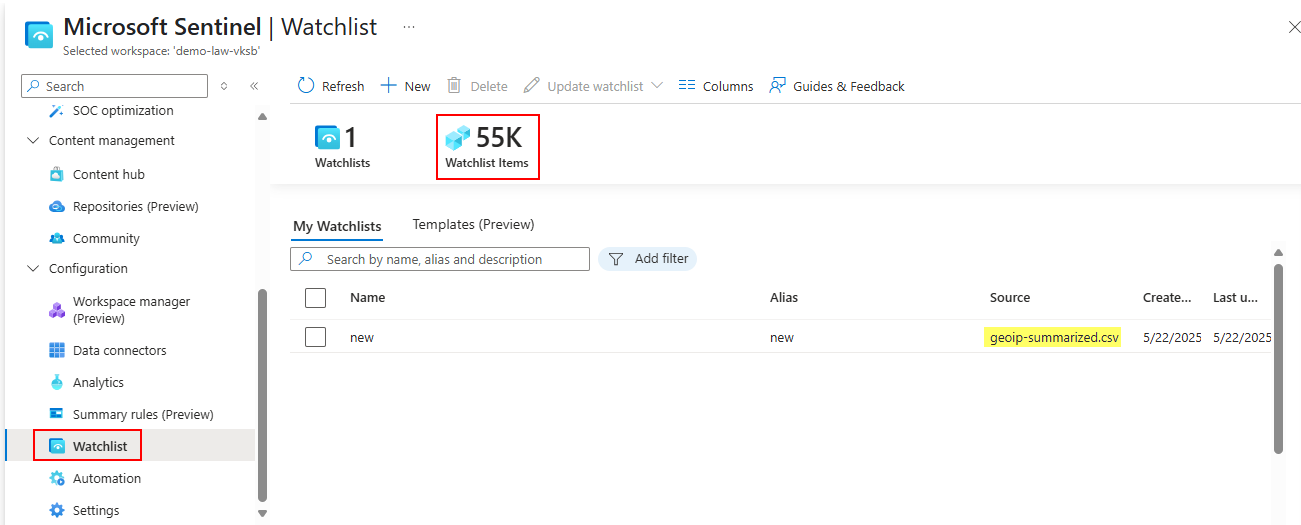Click the Add filter button
Image resolution: width=1301 pixels, height=525 pixels.
click(648, 258)
